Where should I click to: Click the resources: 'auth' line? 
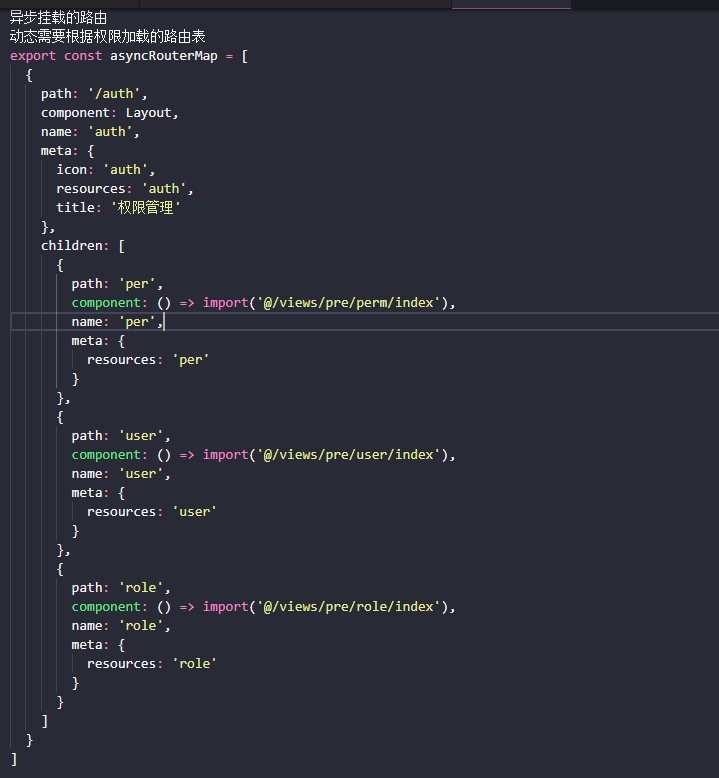[125, 189]
